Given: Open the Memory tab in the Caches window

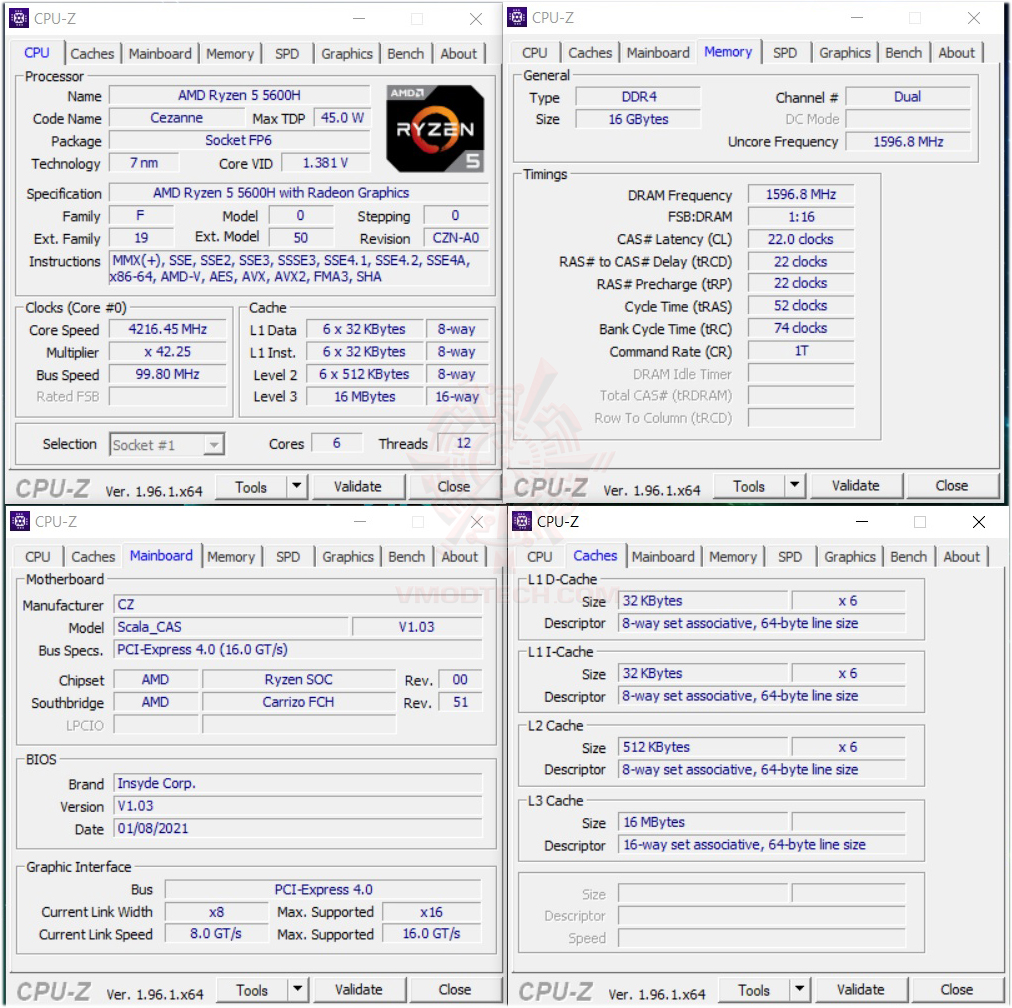Looking at the screenshot, I should click(x=733, y=556).
